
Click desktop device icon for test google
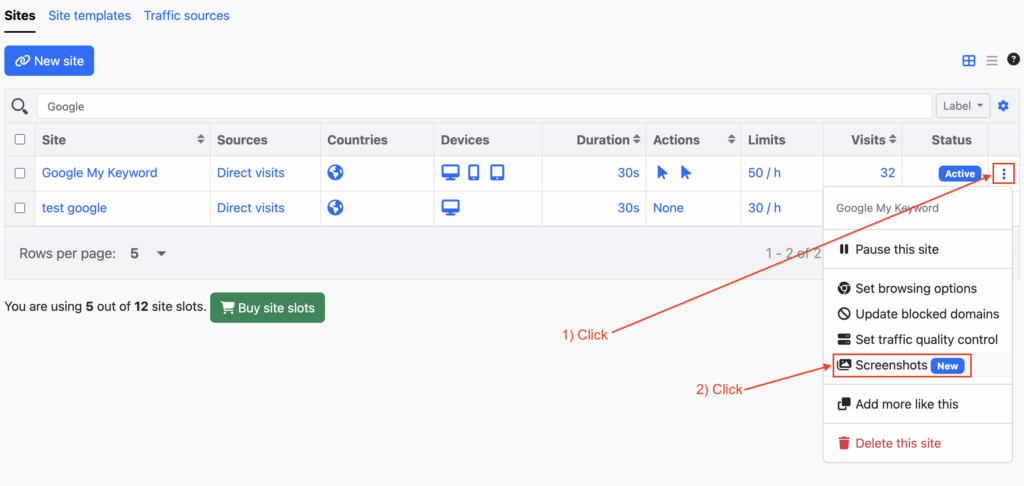451,208
